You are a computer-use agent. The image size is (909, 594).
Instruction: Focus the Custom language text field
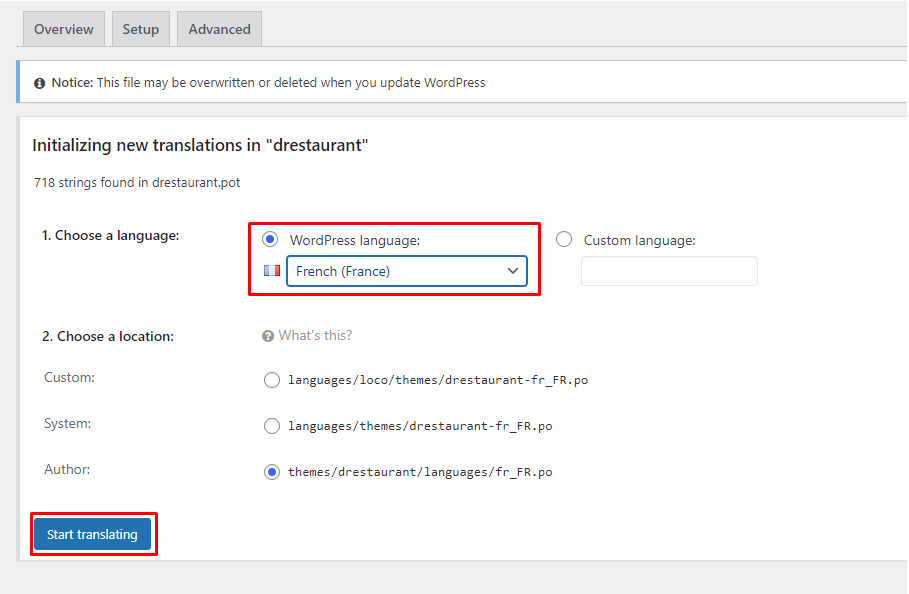point(669,271)
